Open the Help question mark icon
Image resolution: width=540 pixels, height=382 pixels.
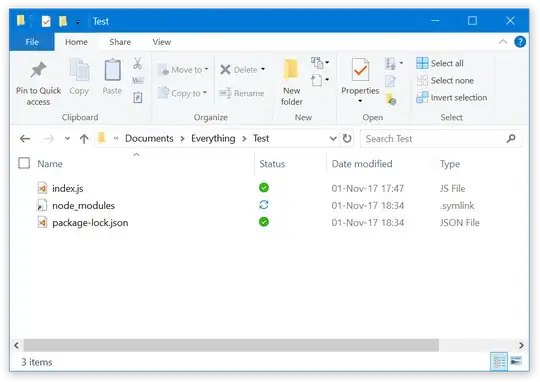click(x=520, y=42)
